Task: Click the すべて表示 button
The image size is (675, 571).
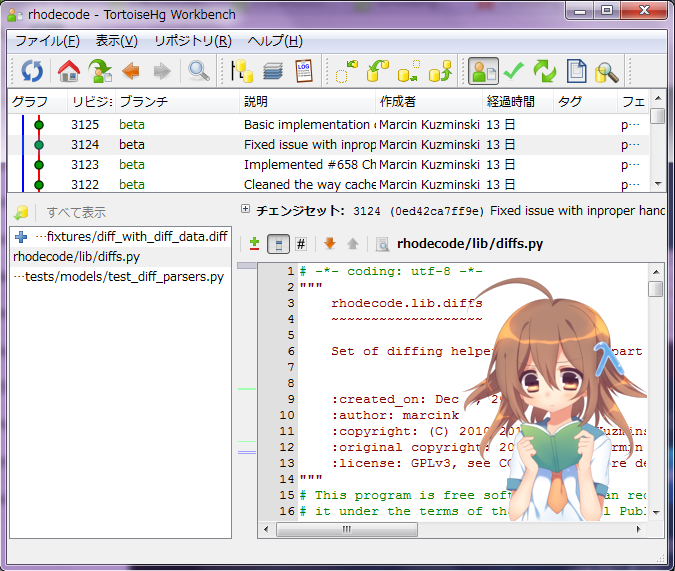Action: (x=76, y=212)
